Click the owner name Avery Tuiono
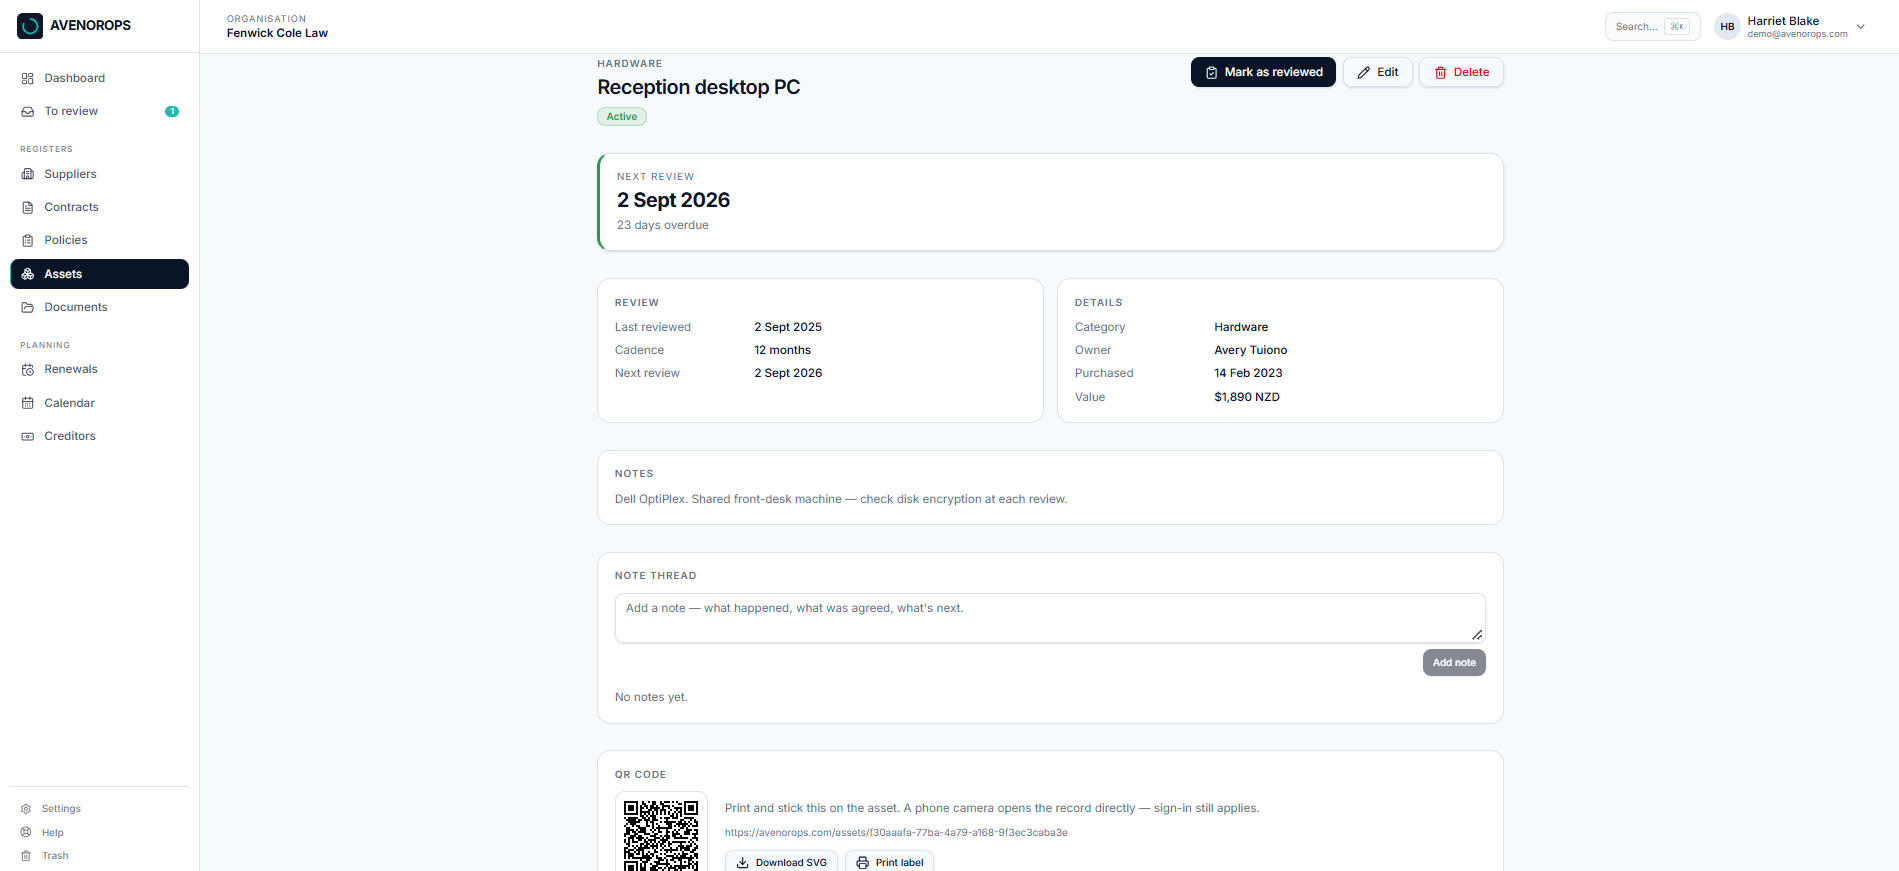1899x871 pixels. pos(1250,350)
